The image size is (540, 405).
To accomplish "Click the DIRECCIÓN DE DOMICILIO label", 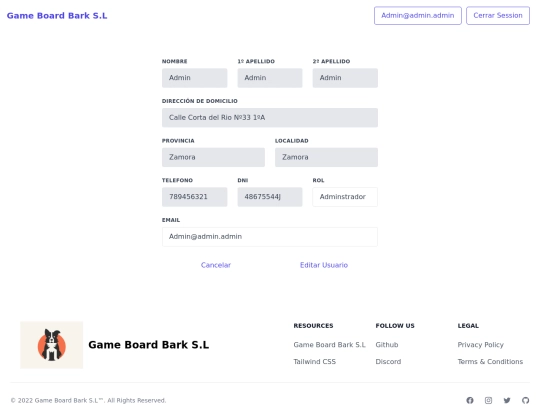I will pos(200,101).
